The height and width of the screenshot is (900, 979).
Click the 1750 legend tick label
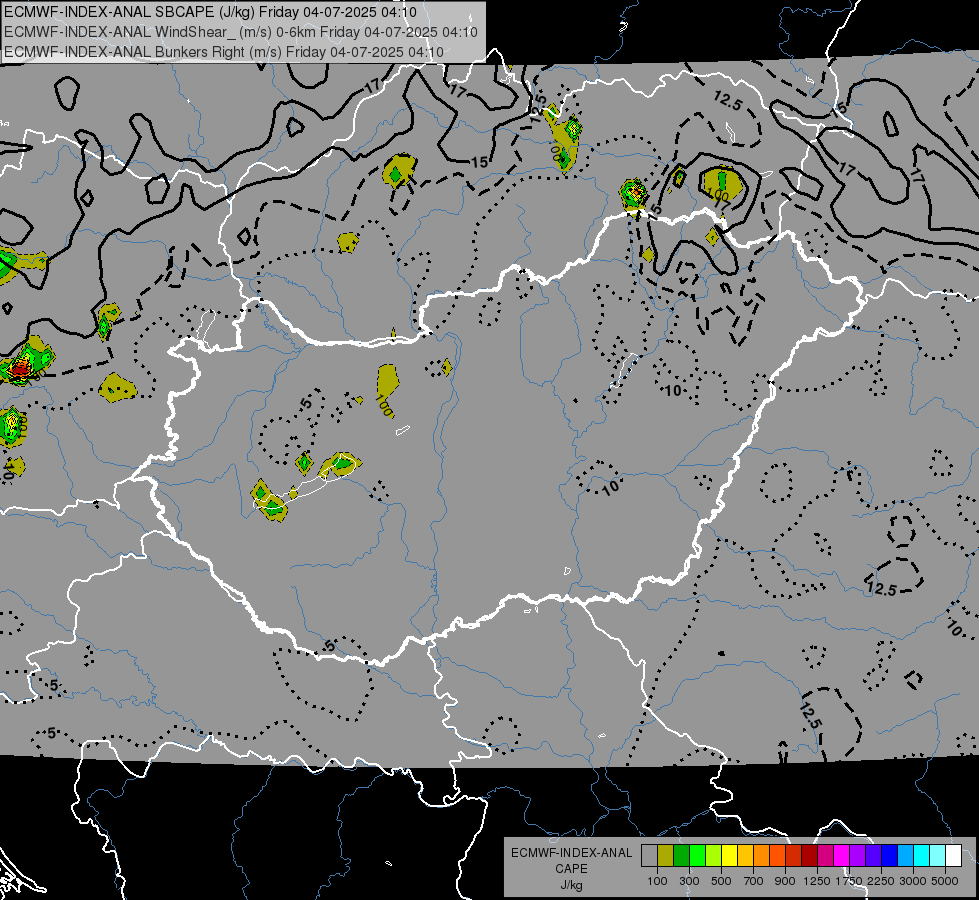point(849,881)
